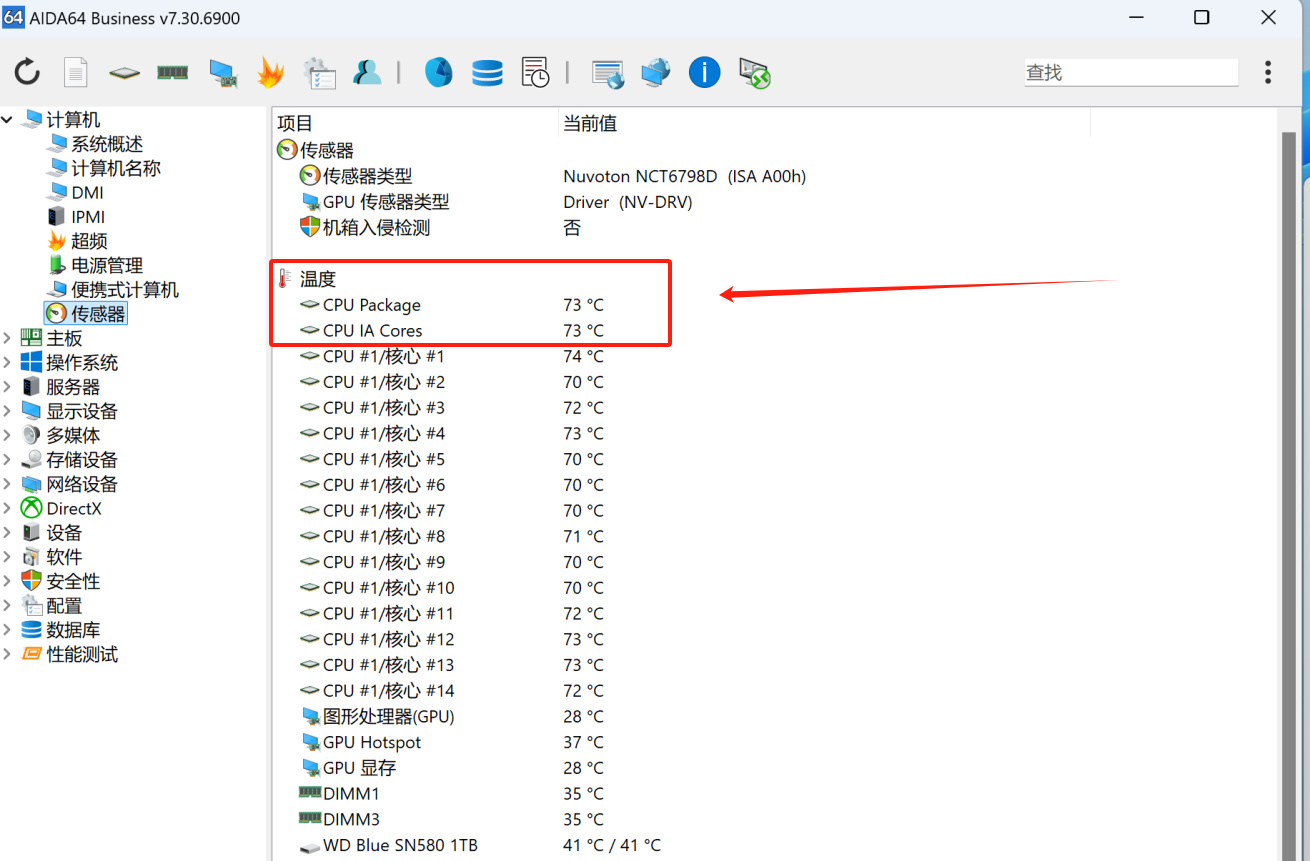Click the CPU chip toolbar icon
Viewport: 1310px width, 861px height.
coord(125,72)
